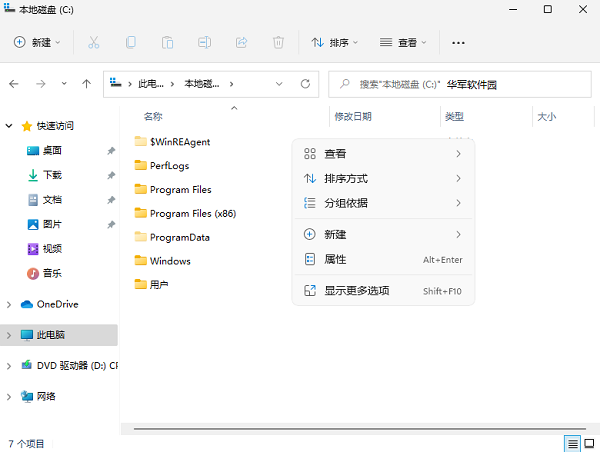Choose 属性 in context menu
Viewport: 600px width, 452px height.
pyautogui.click(x=383, y=259)
